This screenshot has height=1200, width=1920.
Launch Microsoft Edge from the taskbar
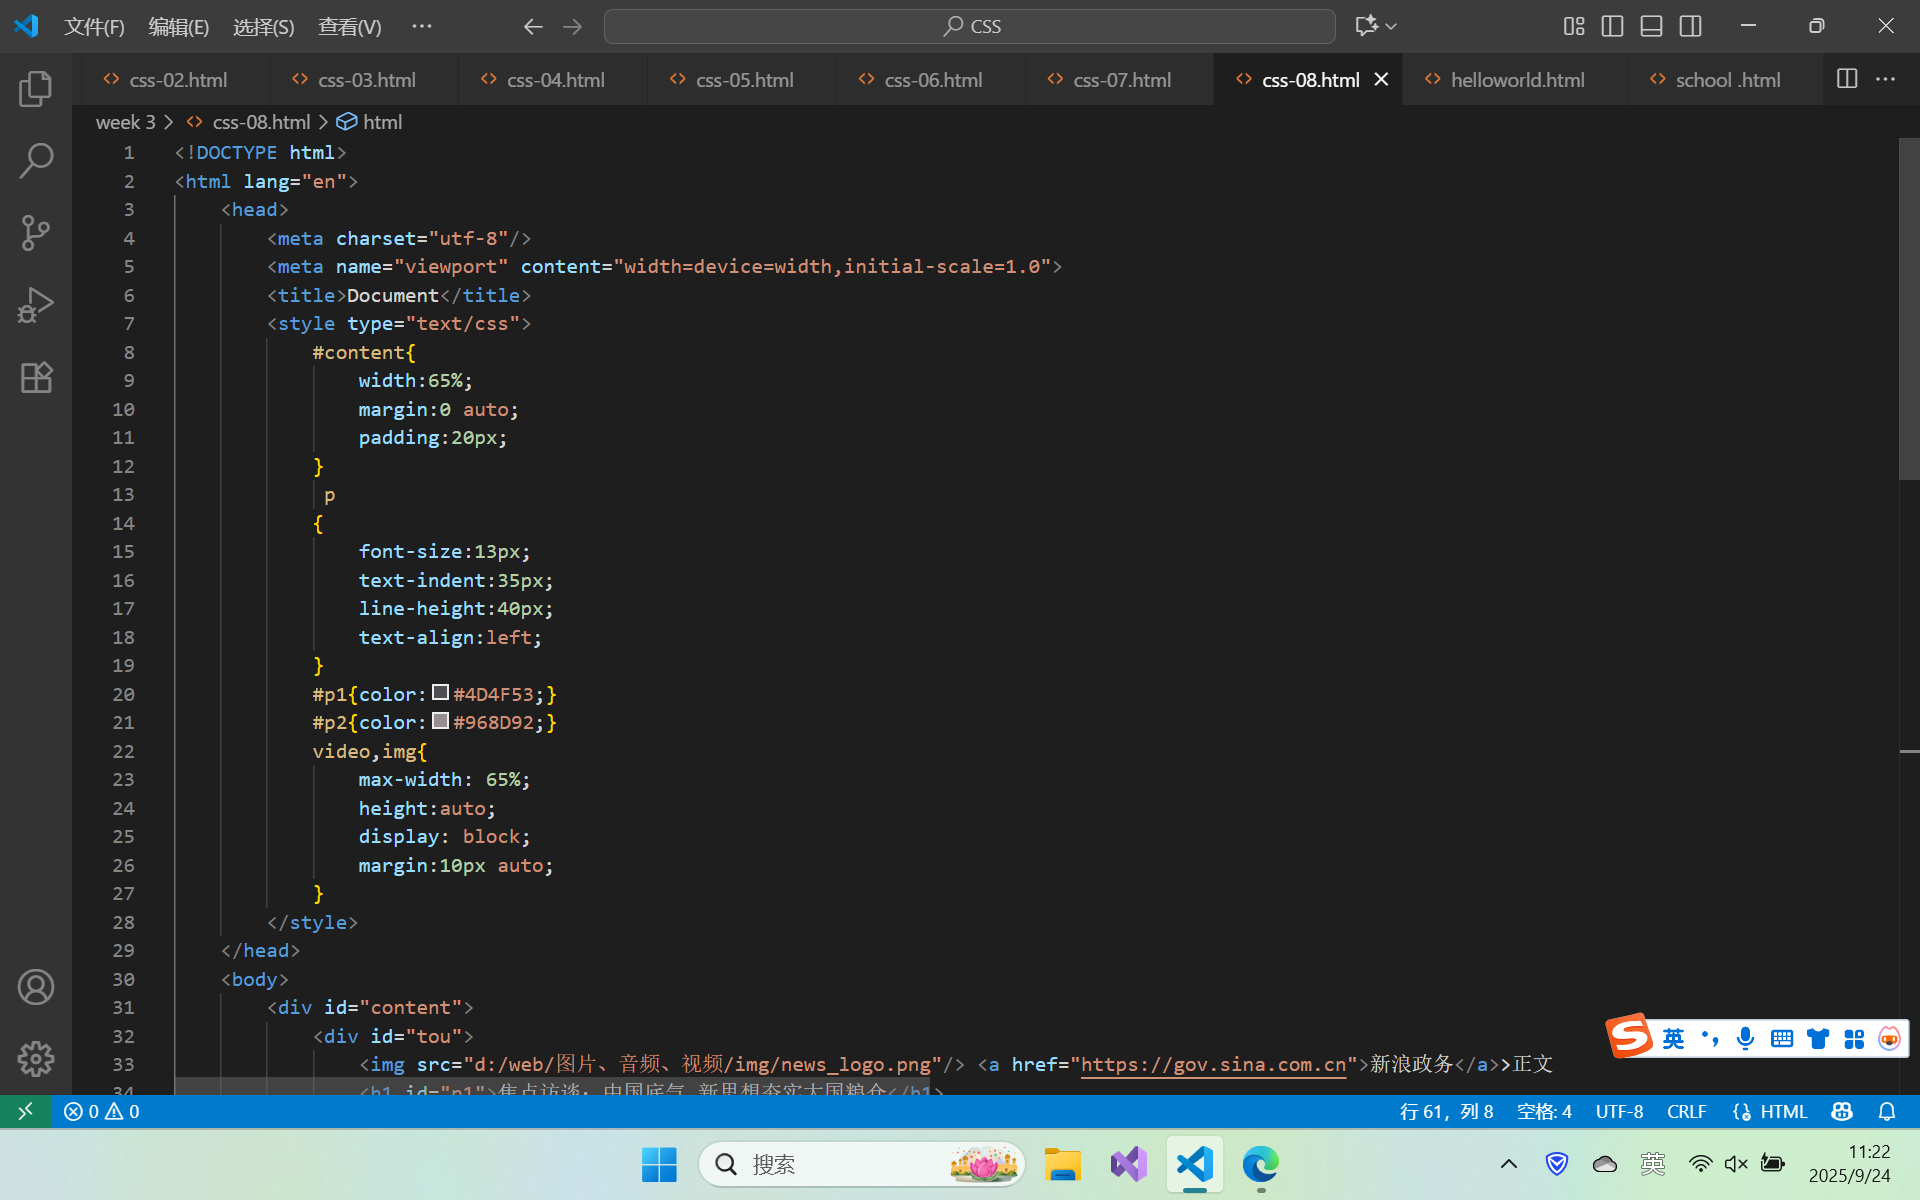coord(1259,1164)
